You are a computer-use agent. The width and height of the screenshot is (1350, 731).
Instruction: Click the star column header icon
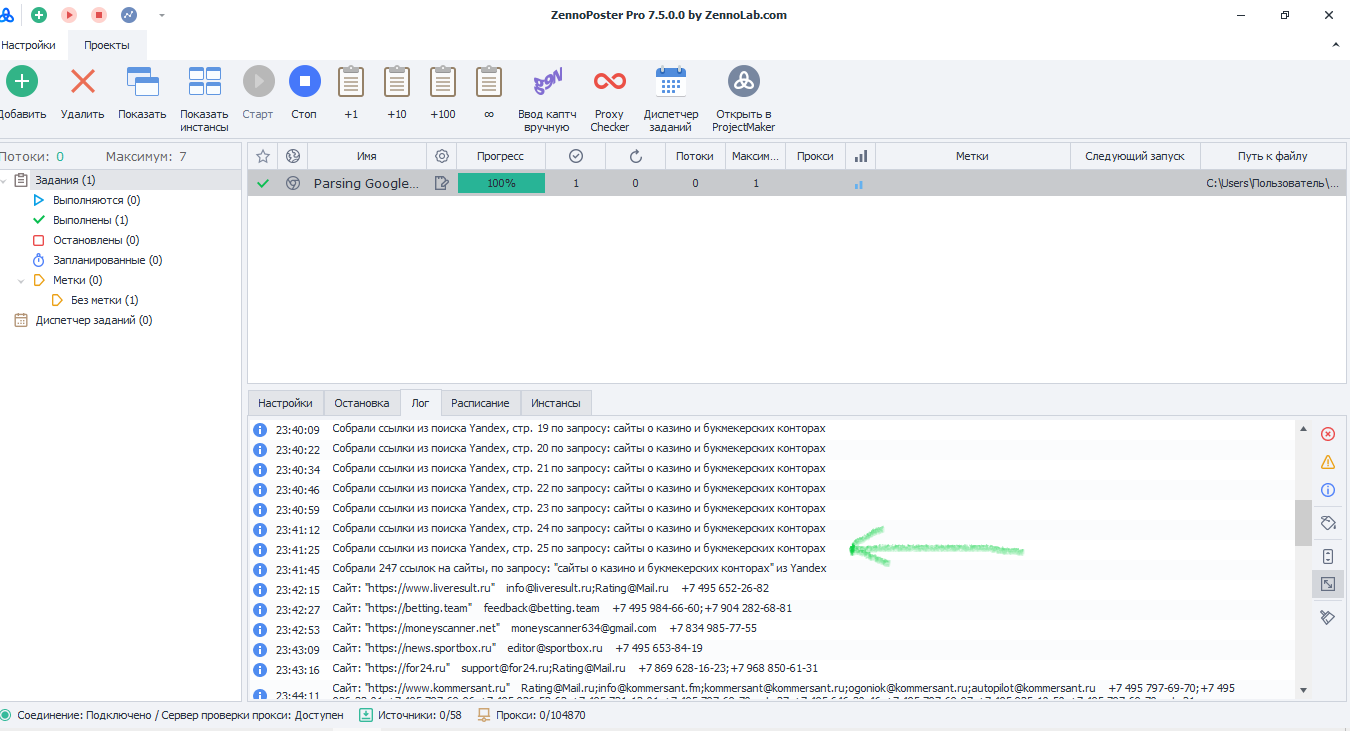pyautogui.click(x=263, y=156)
